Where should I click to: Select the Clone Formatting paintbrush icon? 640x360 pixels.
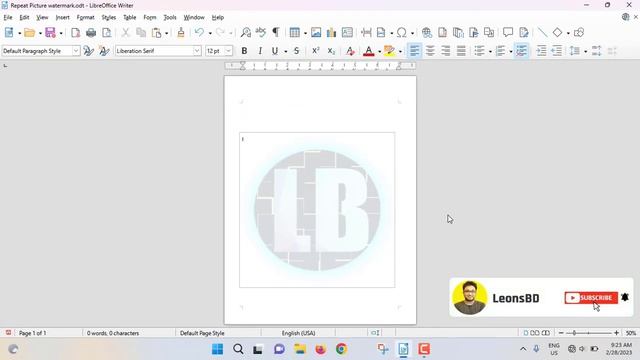tap(181, 33)
